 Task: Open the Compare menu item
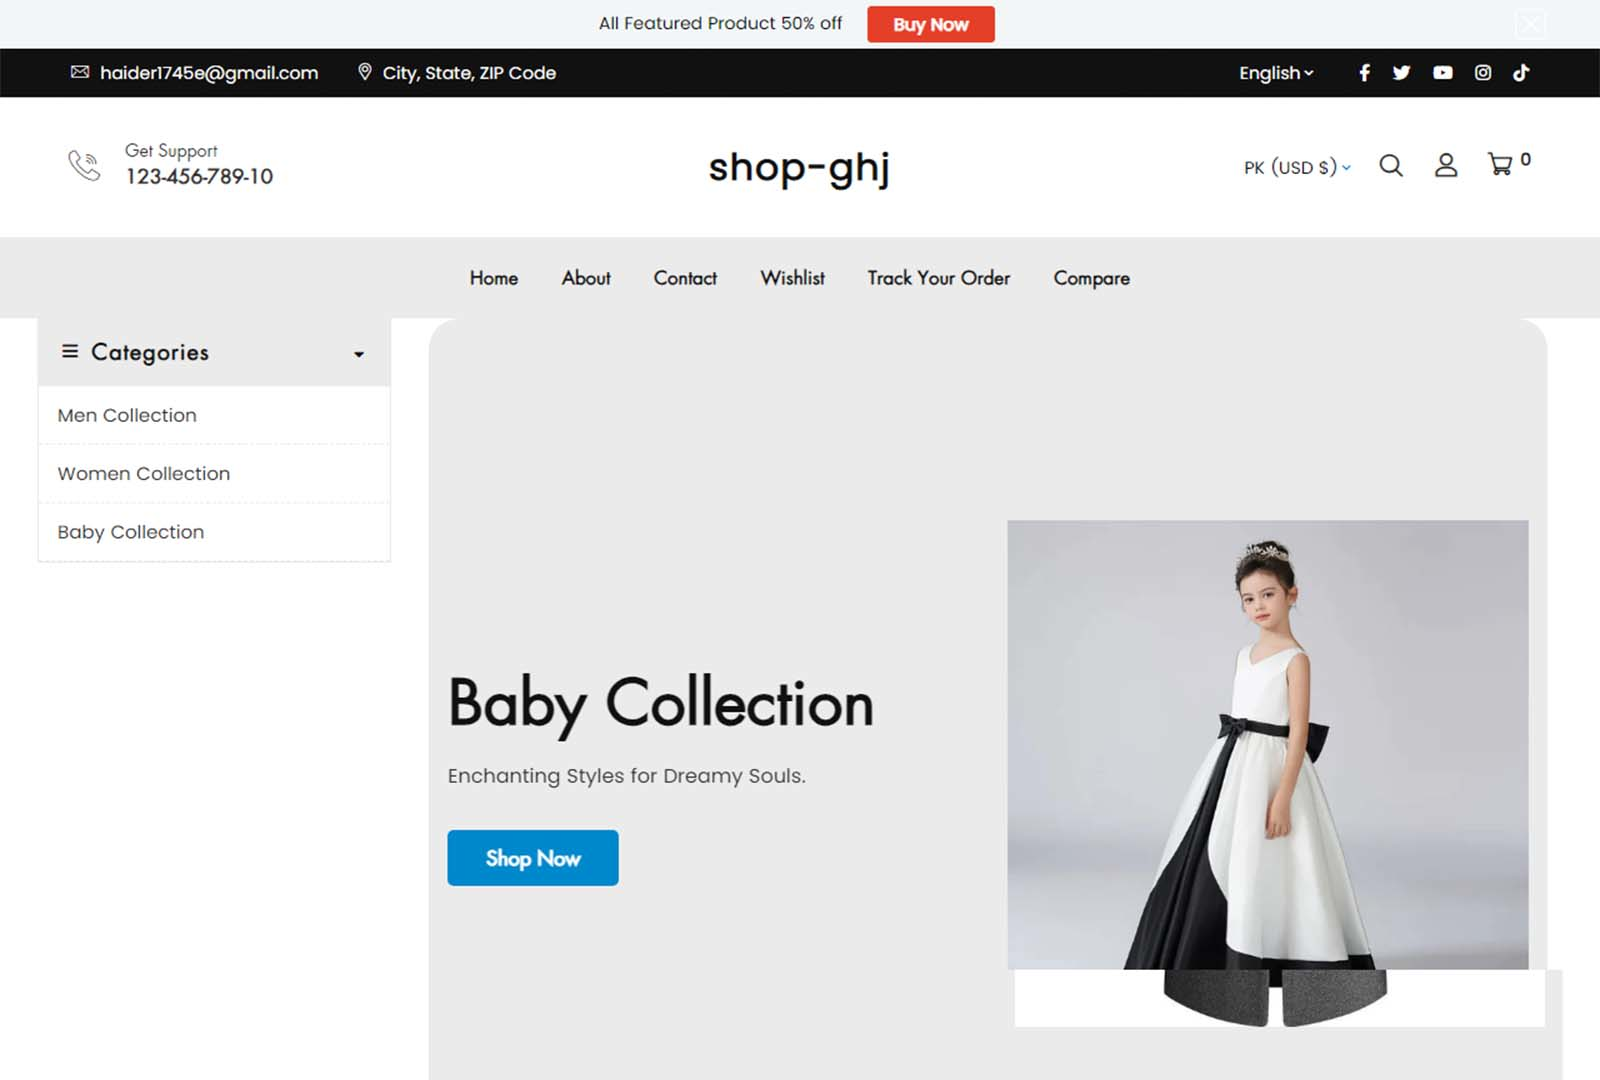tap(1091, 279)
